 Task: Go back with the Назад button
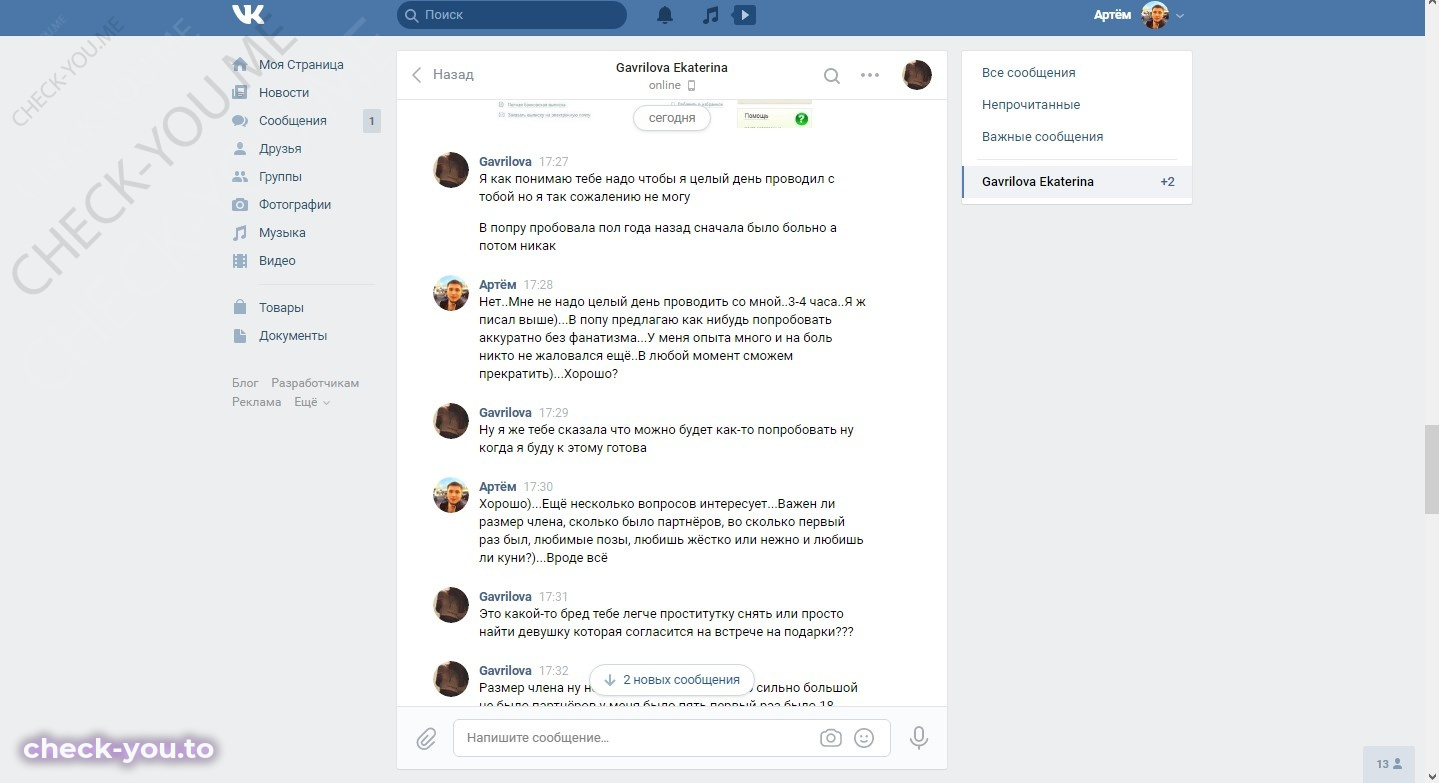coord(442,75)
